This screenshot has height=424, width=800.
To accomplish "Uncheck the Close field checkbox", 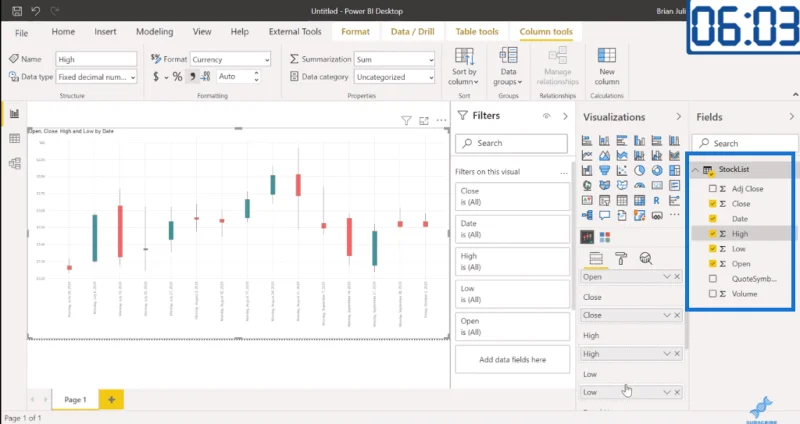I will pyautogui.click(x=713, y=204).
